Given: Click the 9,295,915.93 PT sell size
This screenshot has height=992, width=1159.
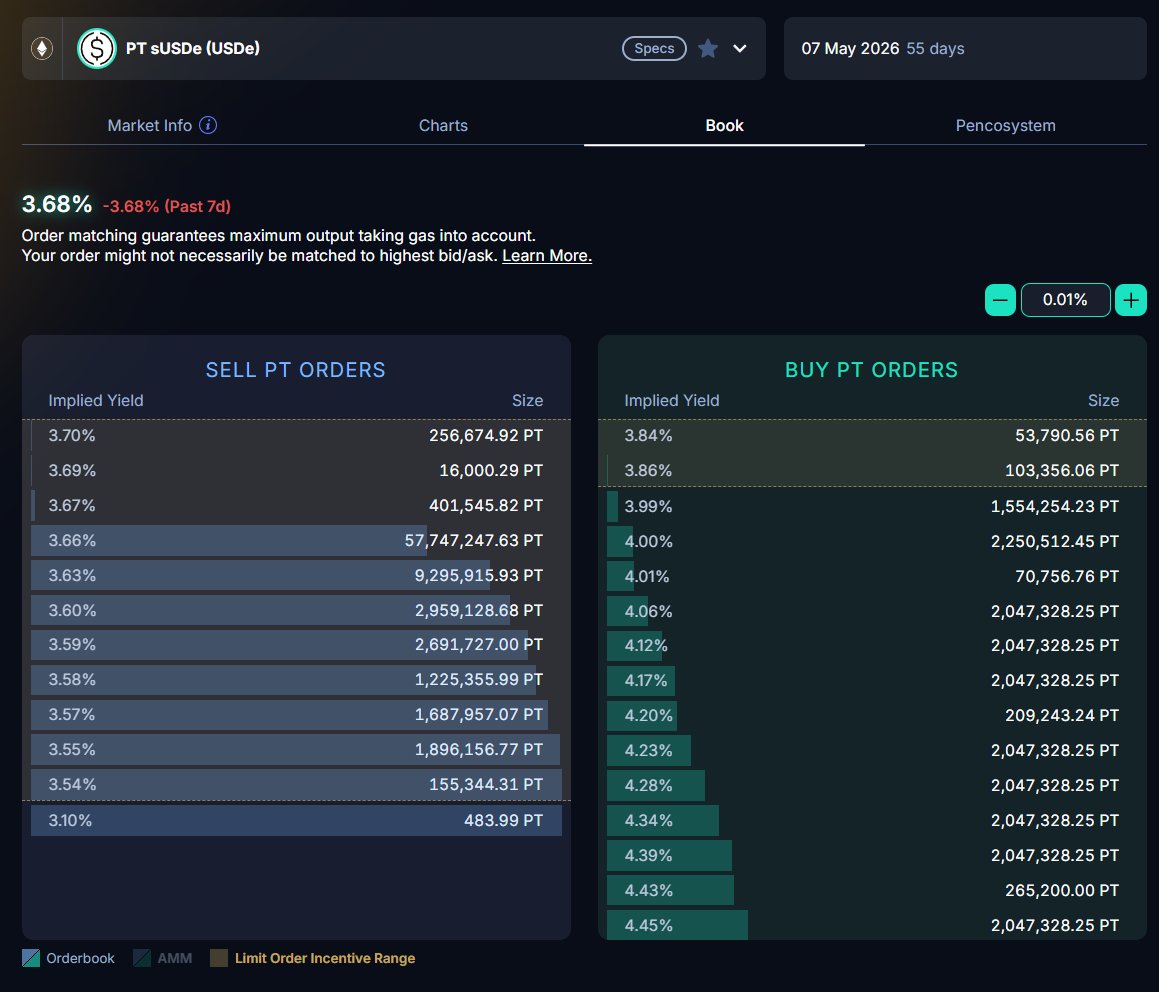Looking at the screenshot, I should [478, 575].
